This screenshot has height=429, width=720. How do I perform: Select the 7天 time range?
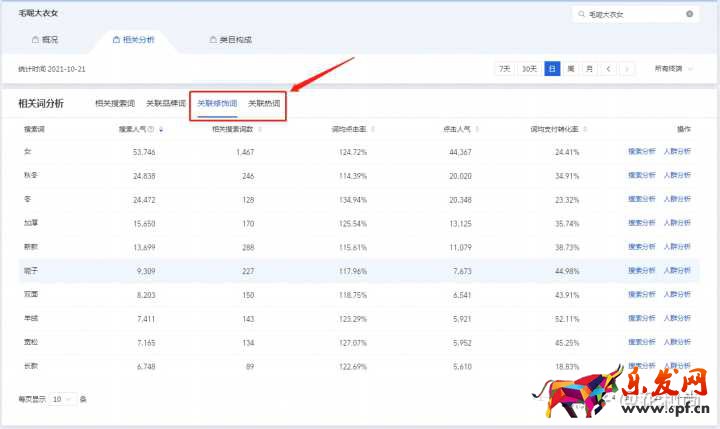tap(505, 69)
